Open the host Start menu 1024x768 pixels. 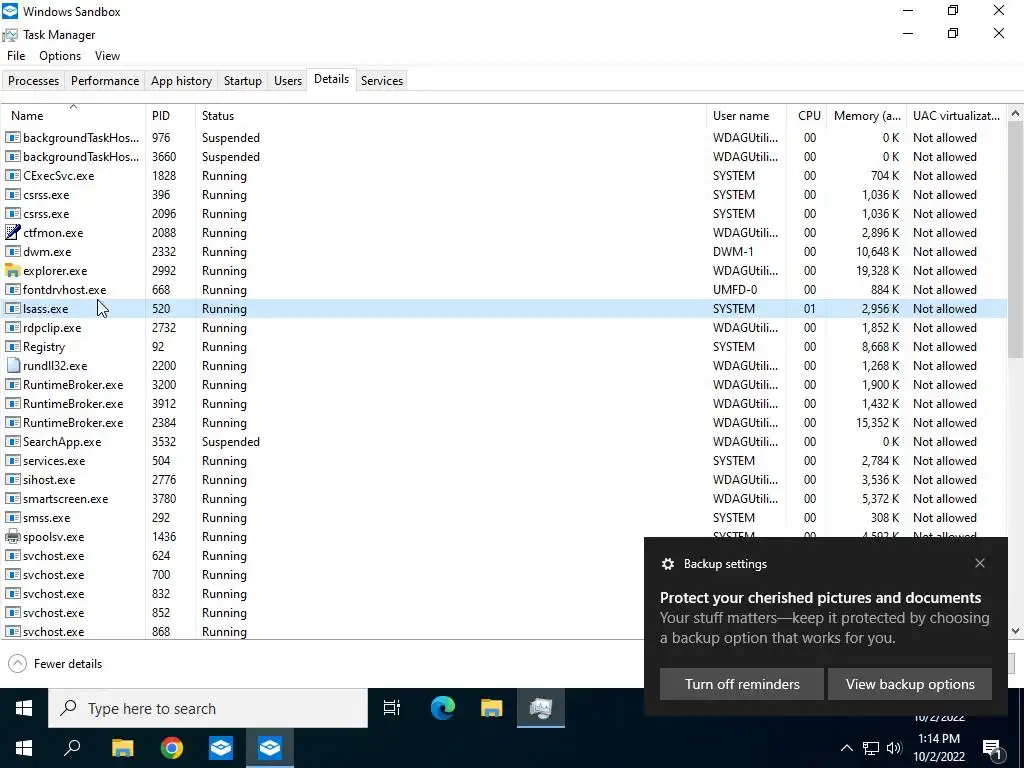click(24, 748)
